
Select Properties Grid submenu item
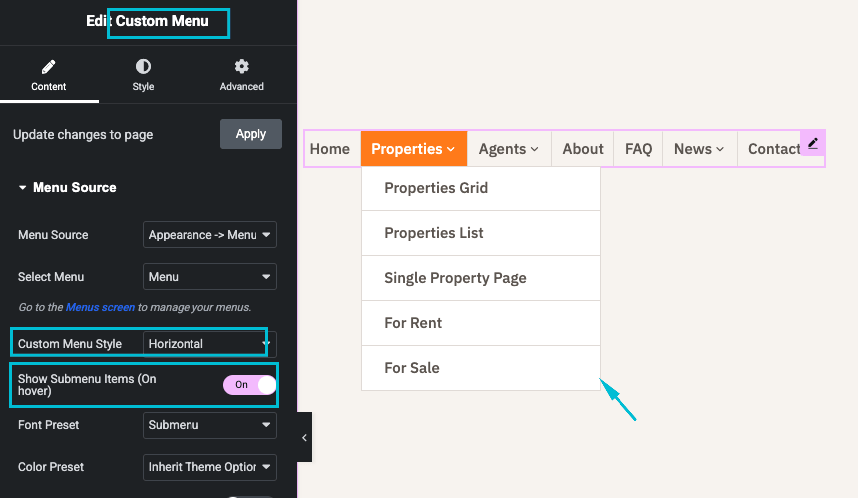pyautogui.click(x=436, y=188)
